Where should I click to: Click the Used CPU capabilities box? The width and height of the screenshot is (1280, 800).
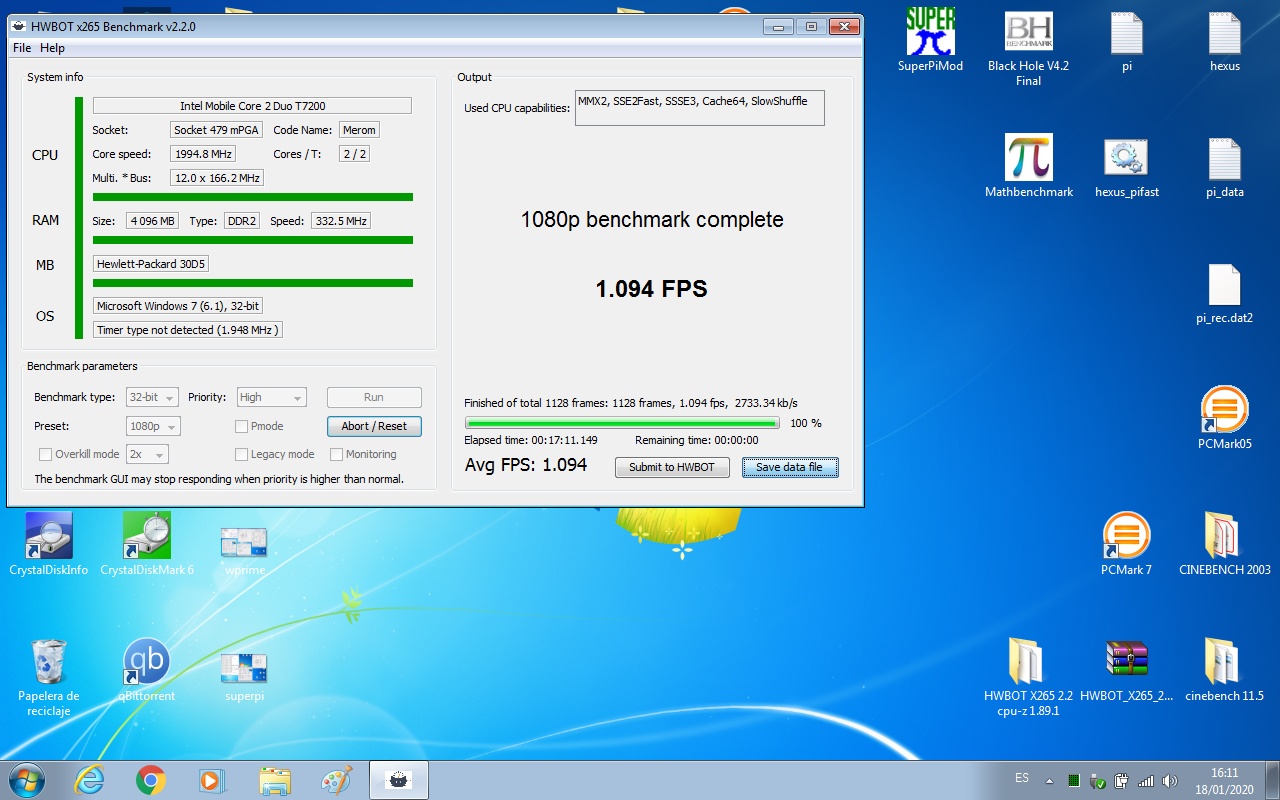tap(699, 108)
